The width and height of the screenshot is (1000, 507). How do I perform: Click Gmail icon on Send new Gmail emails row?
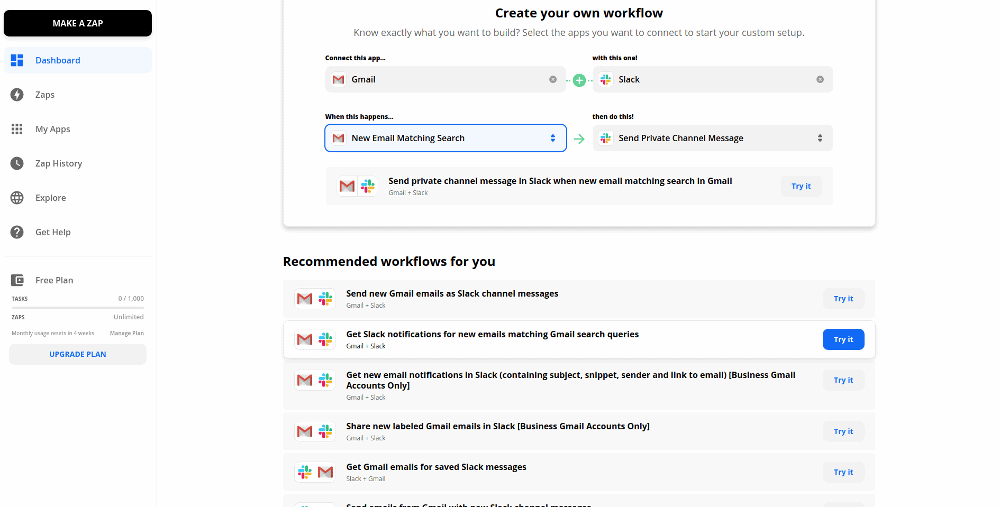(x=305, y=298)
